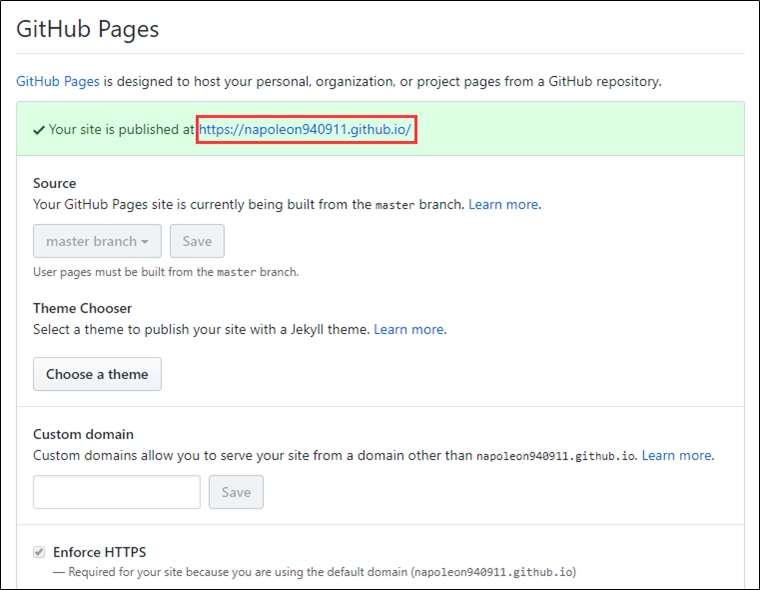Viewport: 760px width, 590px height.
Task: Open the published site napoleon940911.github.io link
Action: [x=305, y=129]
